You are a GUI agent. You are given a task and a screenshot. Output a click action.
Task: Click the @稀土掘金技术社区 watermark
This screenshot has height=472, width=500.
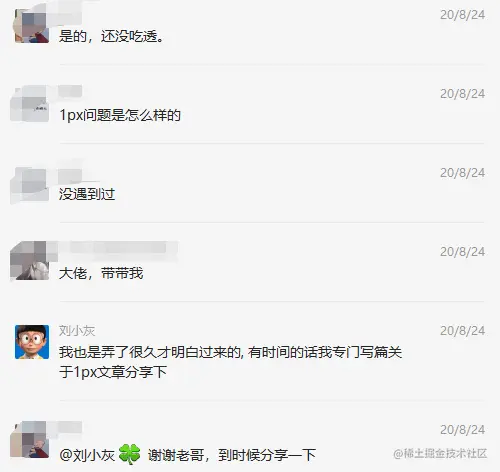point(440,454)
